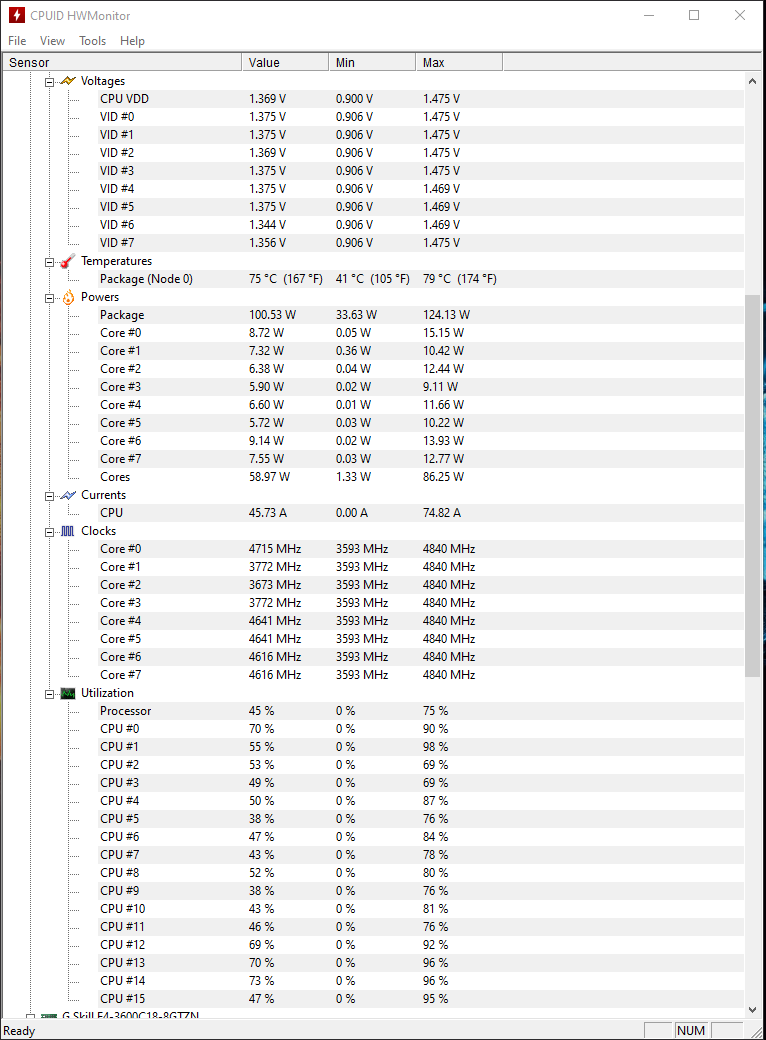Click the Max column header
766x1040 pixels.
coord(459,62)
